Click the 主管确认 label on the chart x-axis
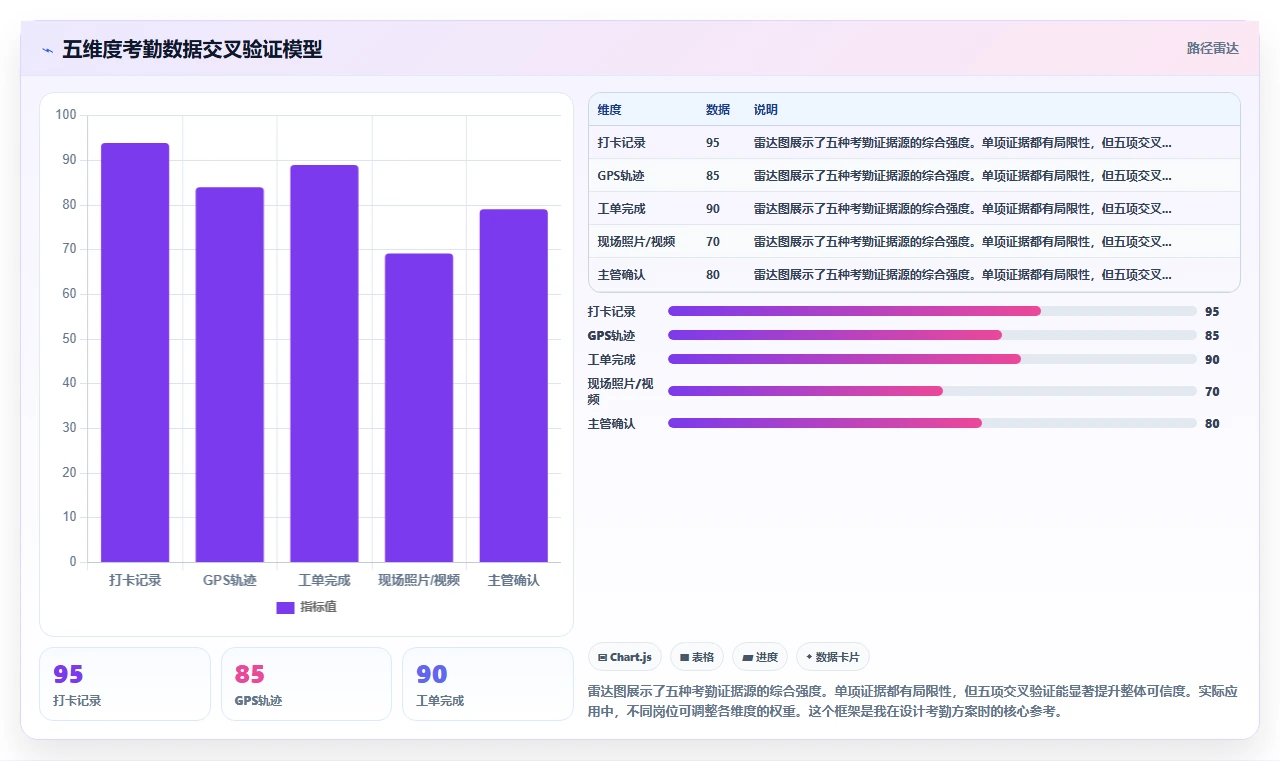This screenshot has height=761, width=1280. pyautogui.click(x=513, y=580)
